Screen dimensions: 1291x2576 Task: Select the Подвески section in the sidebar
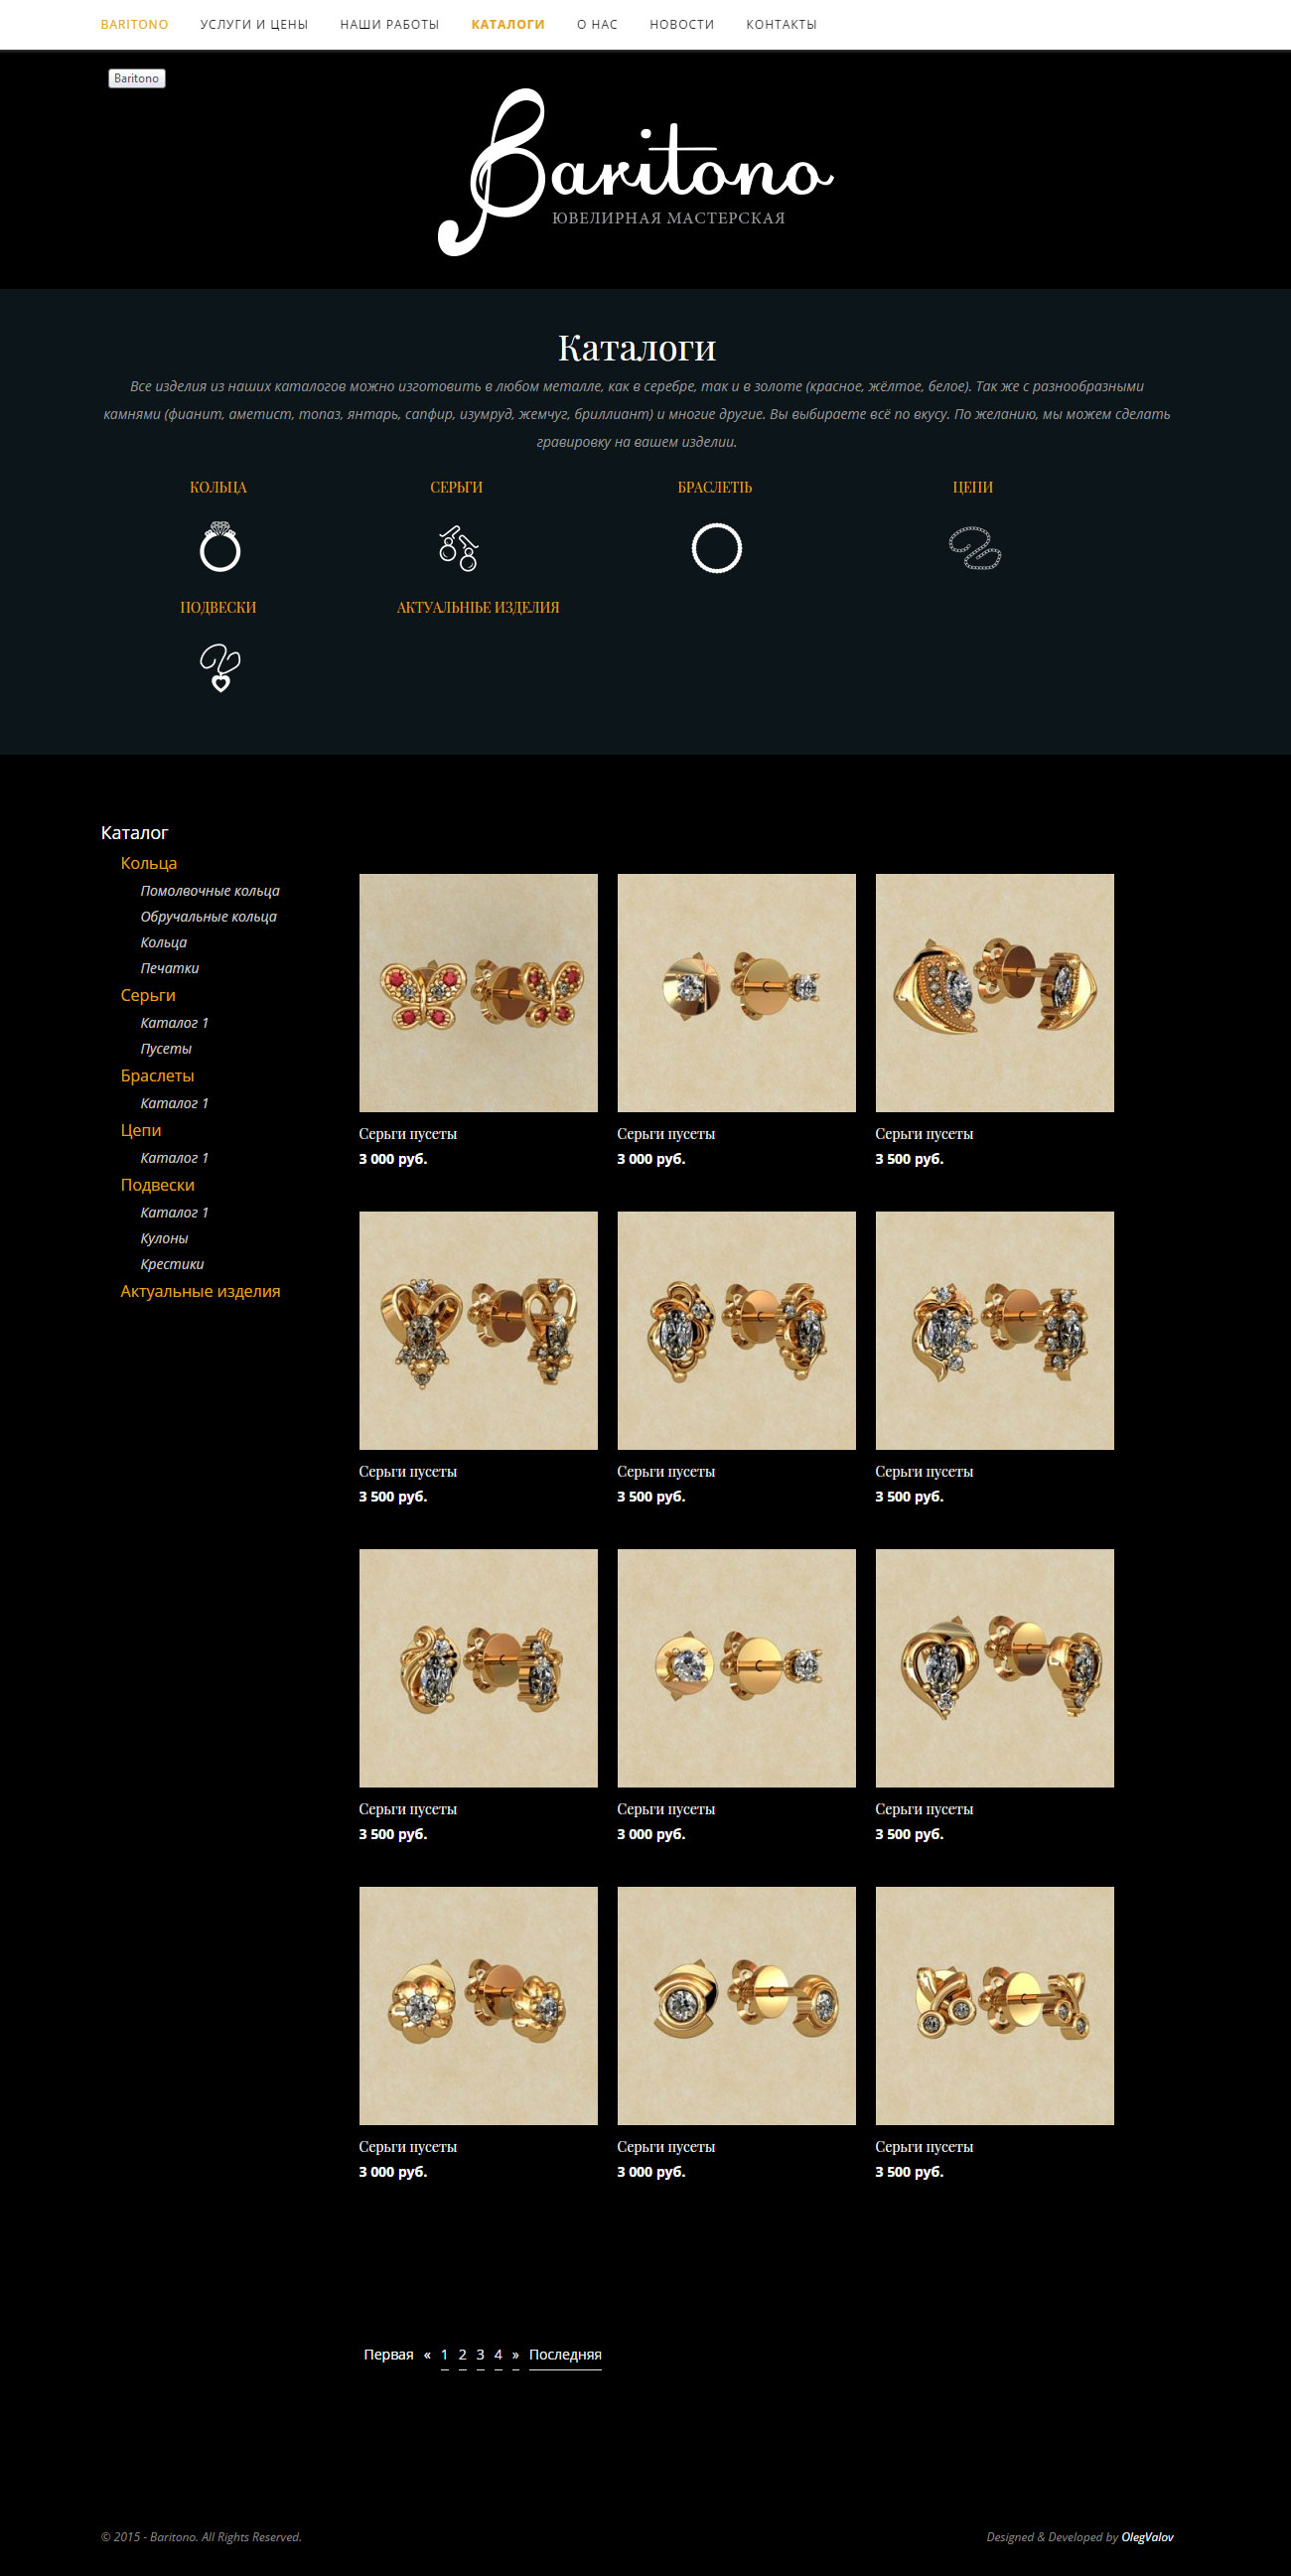pyautogui.click(x=157, y=1185)
